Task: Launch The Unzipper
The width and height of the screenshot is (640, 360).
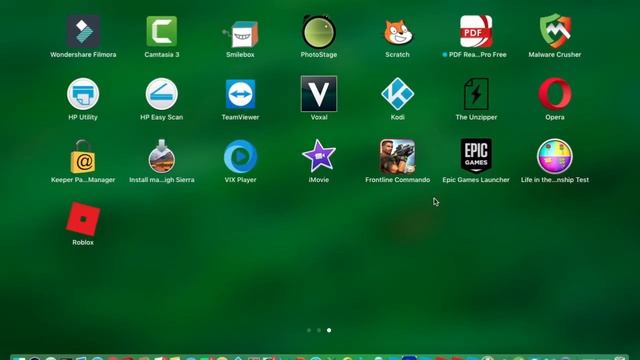Action: click(476, 94)
